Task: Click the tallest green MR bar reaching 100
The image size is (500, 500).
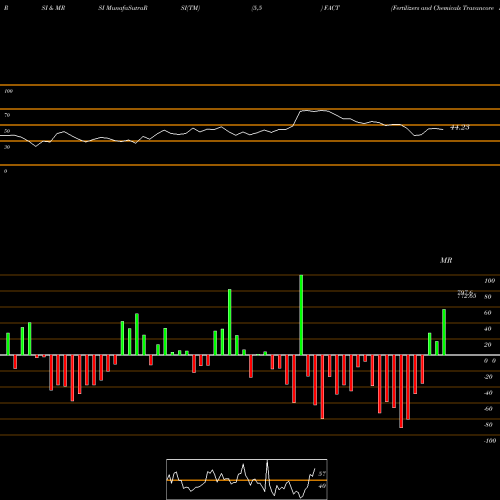Action: 301,315
